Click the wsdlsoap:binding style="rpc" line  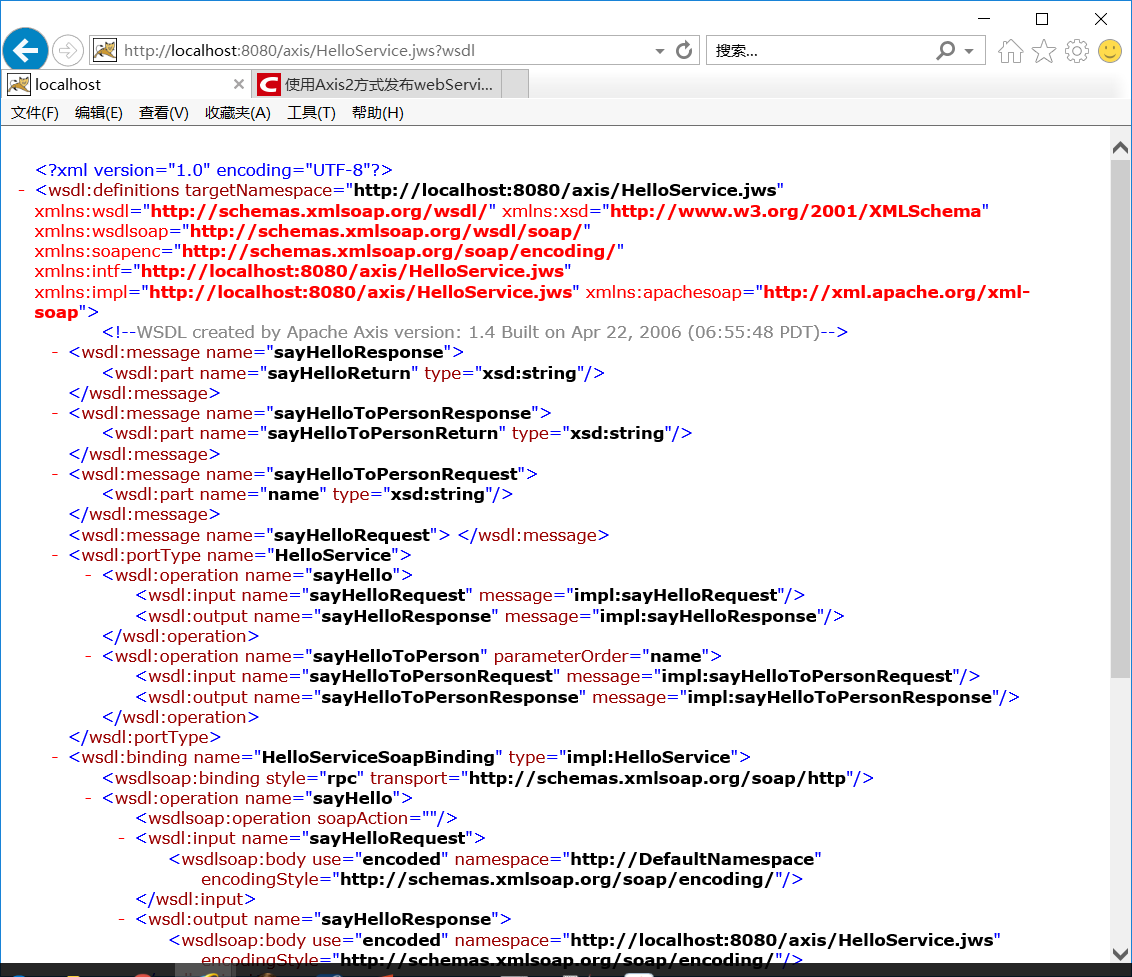(x=488, y=778)
